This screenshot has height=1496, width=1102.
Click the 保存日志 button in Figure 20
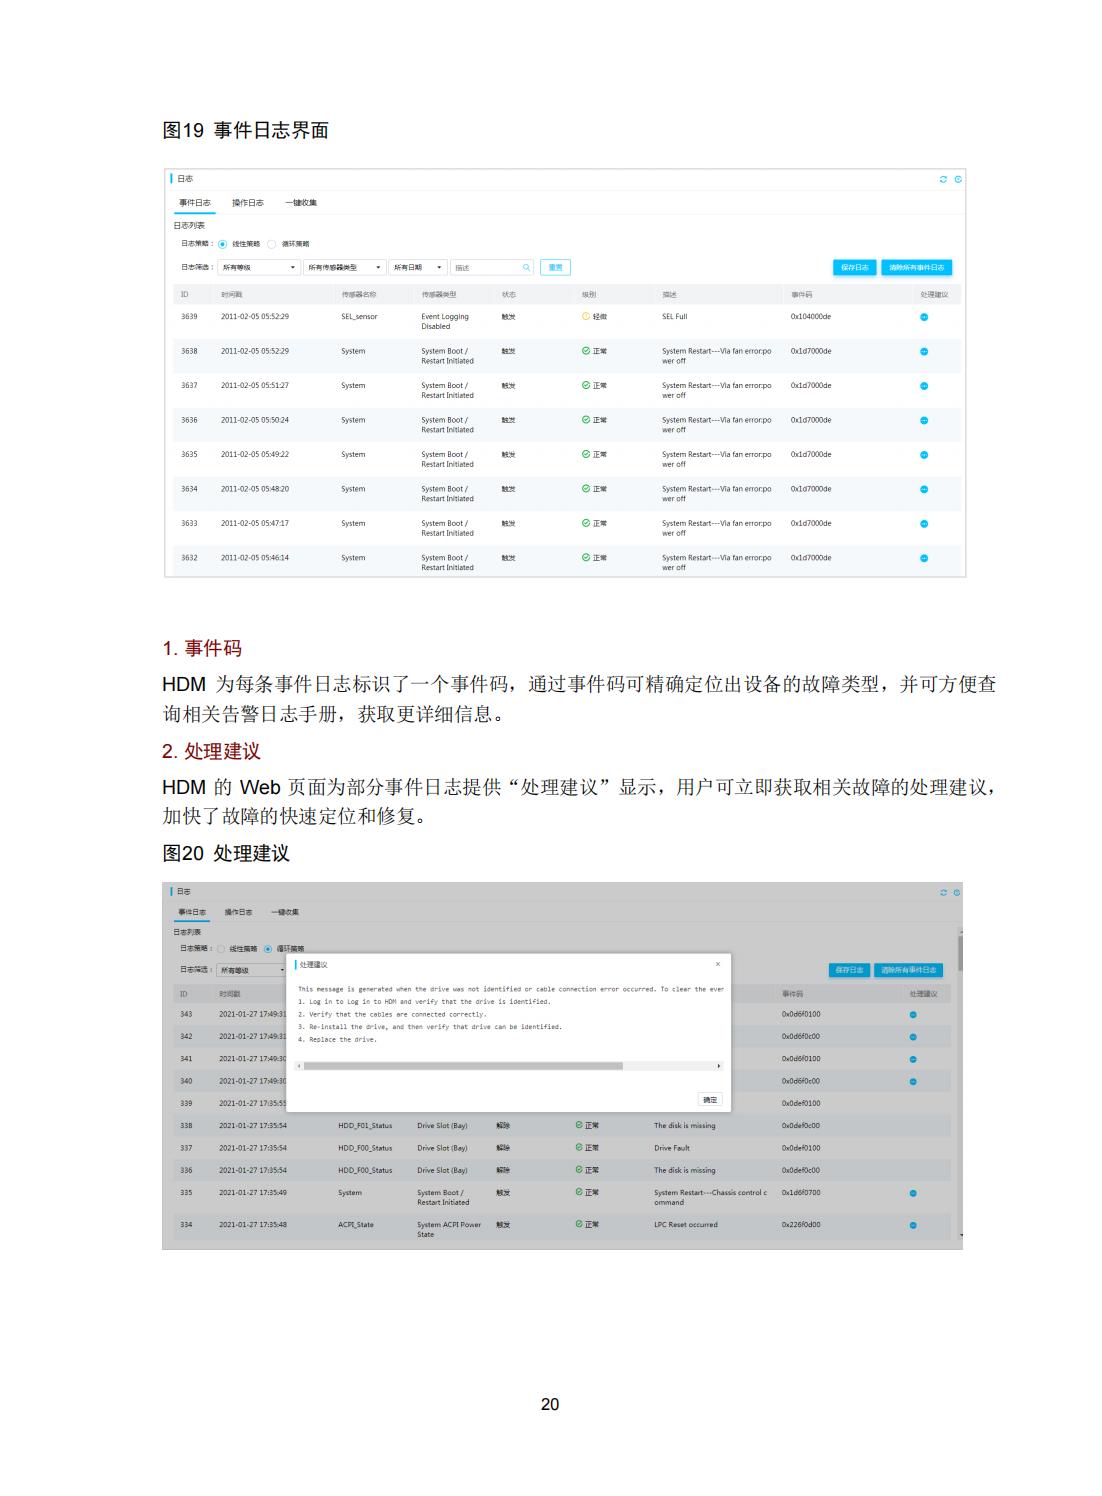tap(849, 970)
